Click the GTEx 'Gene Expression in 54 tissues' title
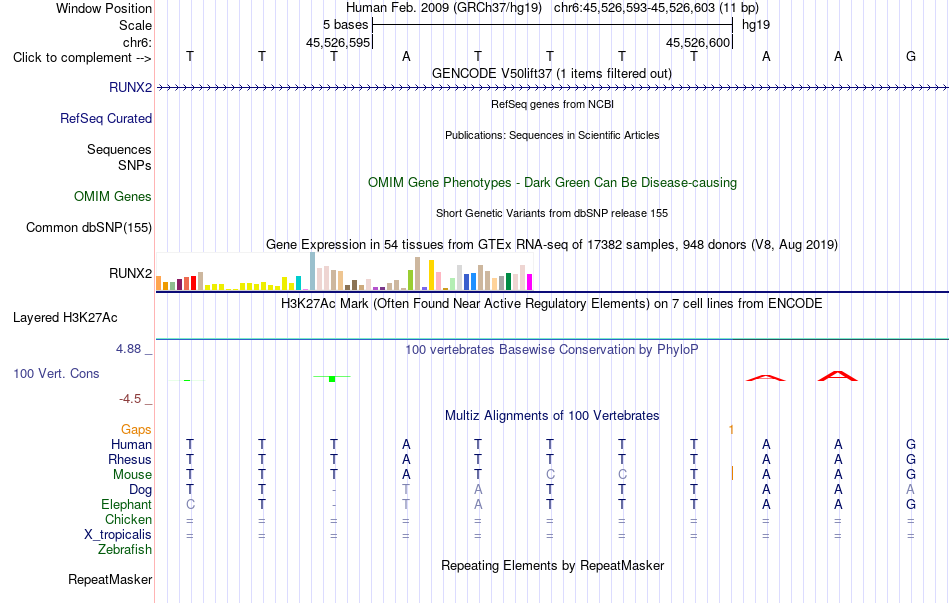Viewport: 950px width, 603px height. (552, 244)
